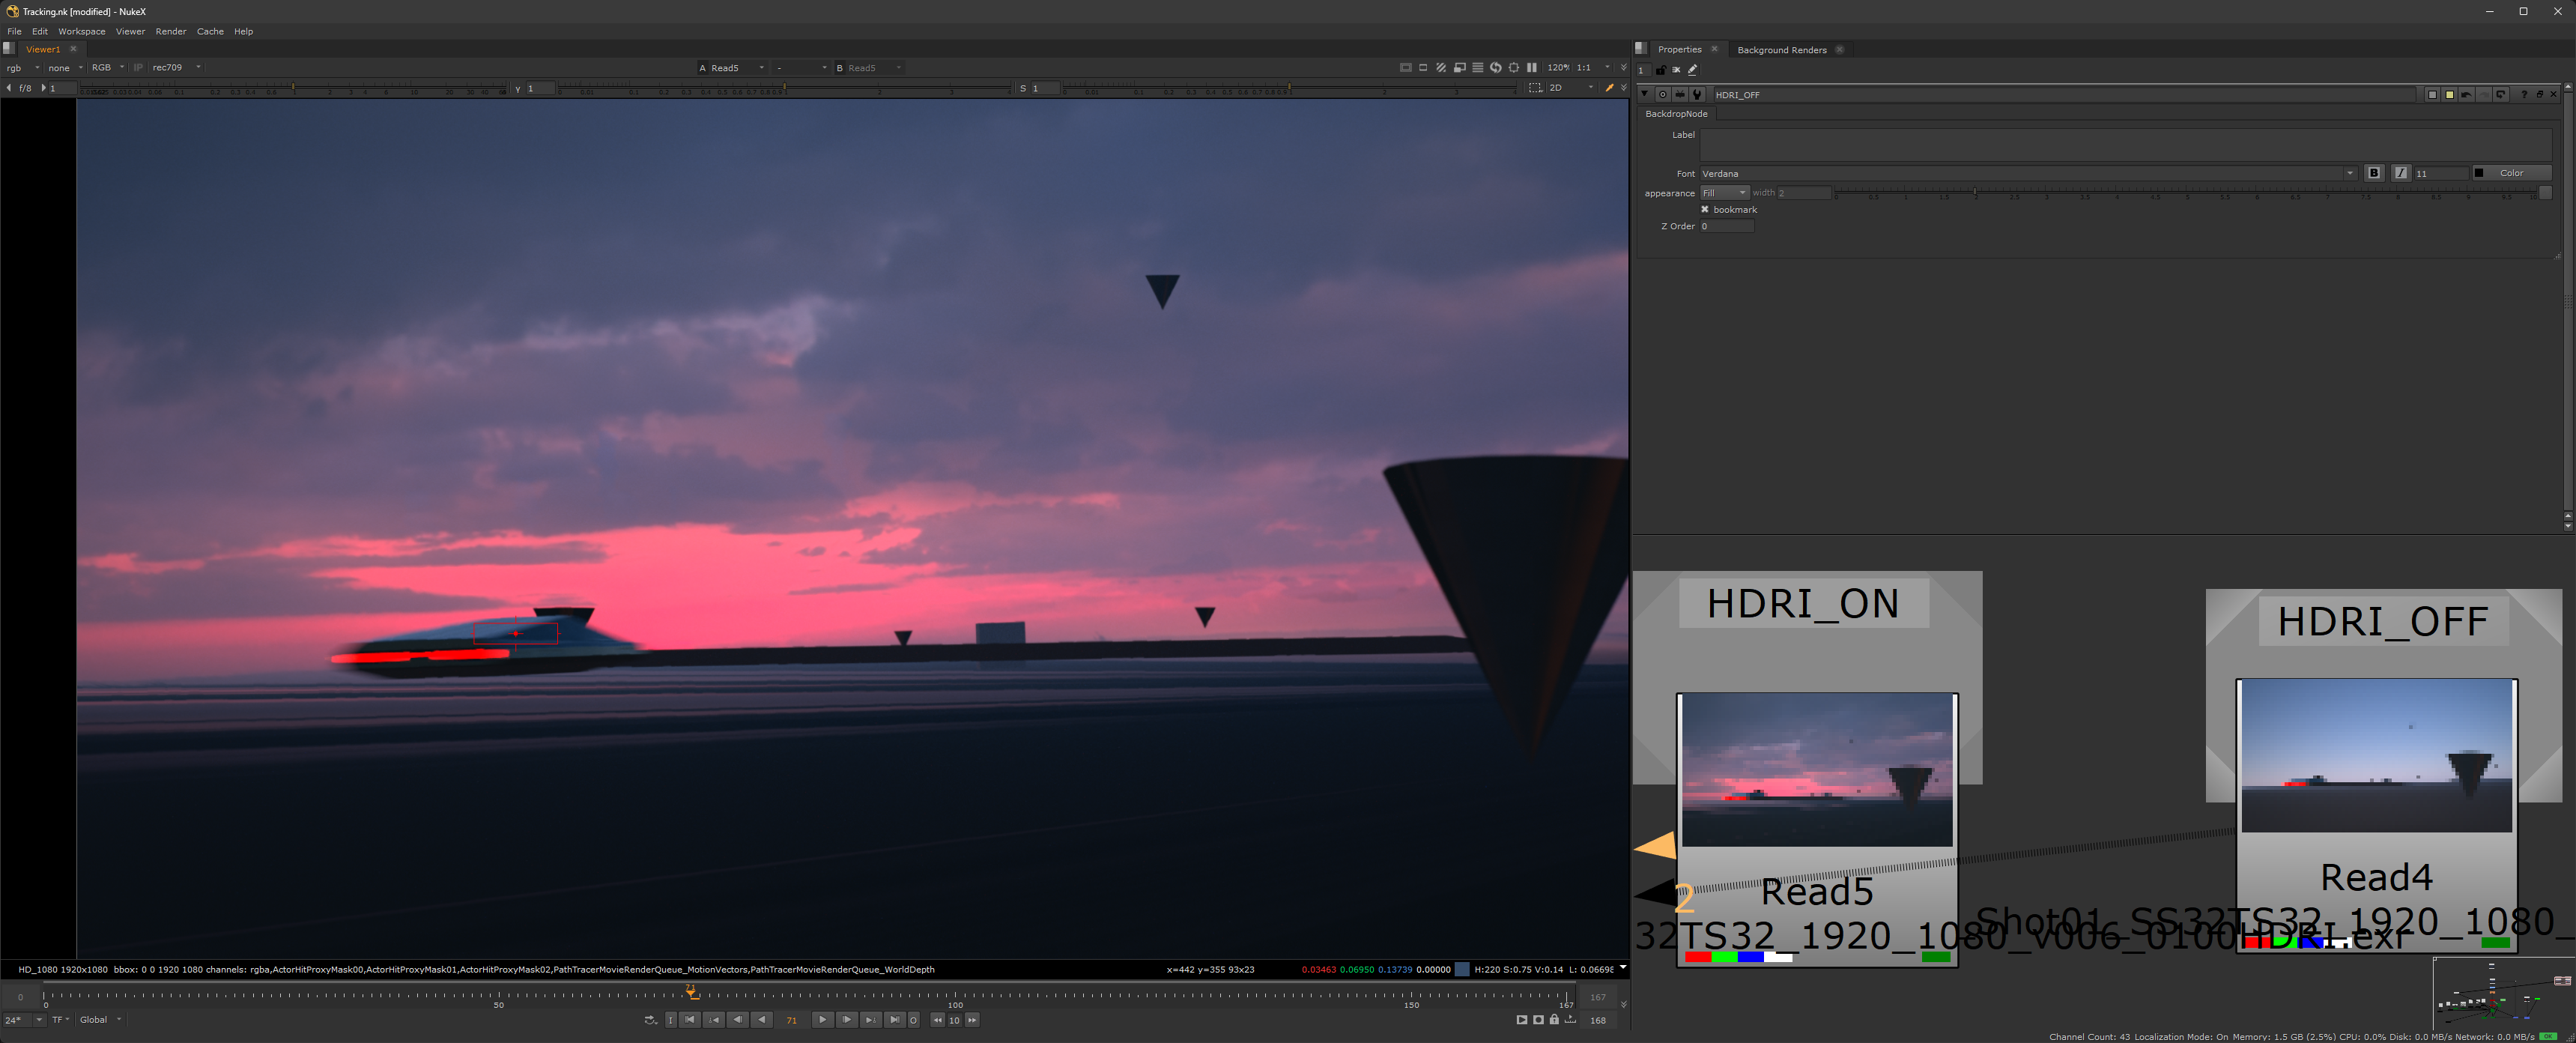Click the viewer refresh icon
2576x1043 pixels.
pyautogui.click(x=1496, y=68)
